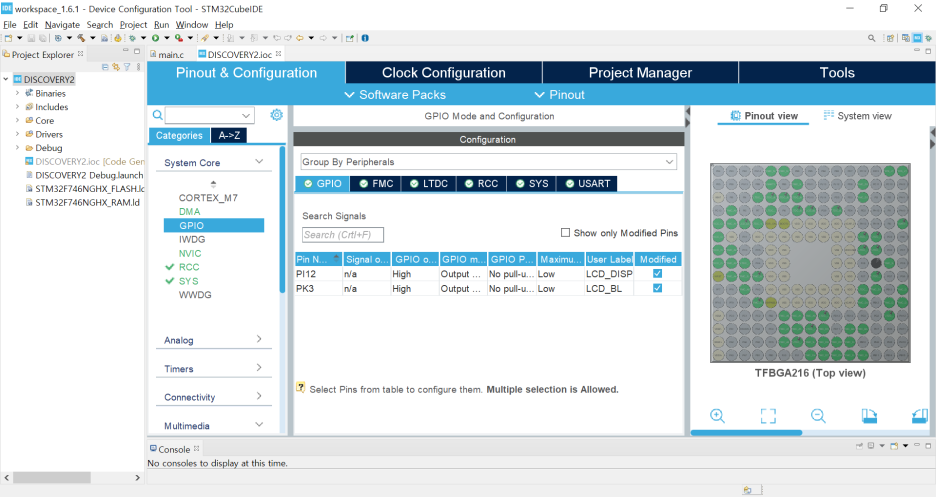Switch to the Debug perspective icon
Image resolution: width=936 pixels, height=497 pixels.
tap(928, 38)
